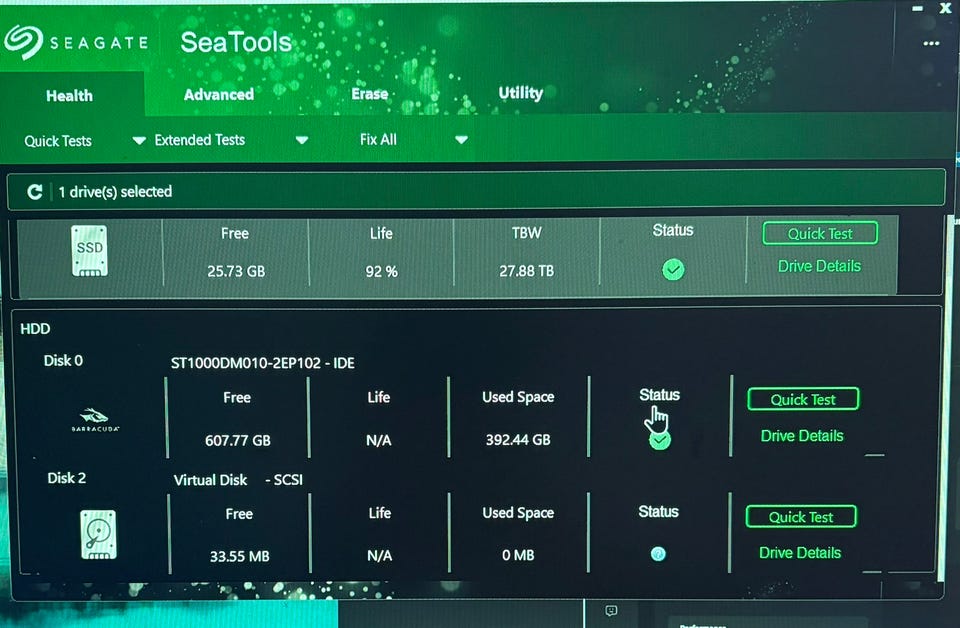This screenshot has width=960, height=628.
Task: Click the Fix All label
Action: pyautogui.click(x=378, y=140)
